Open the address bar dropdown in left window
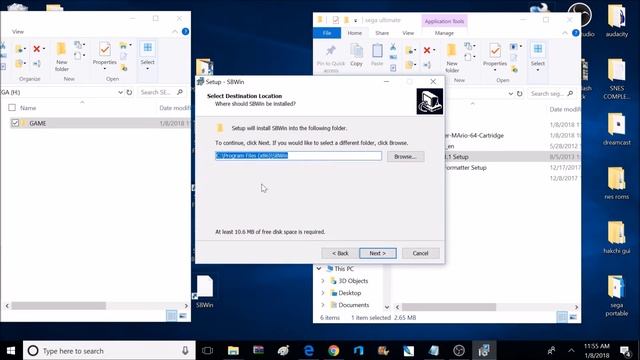The height and width of the screenshot is (360, 640). (x=120, y=92)
